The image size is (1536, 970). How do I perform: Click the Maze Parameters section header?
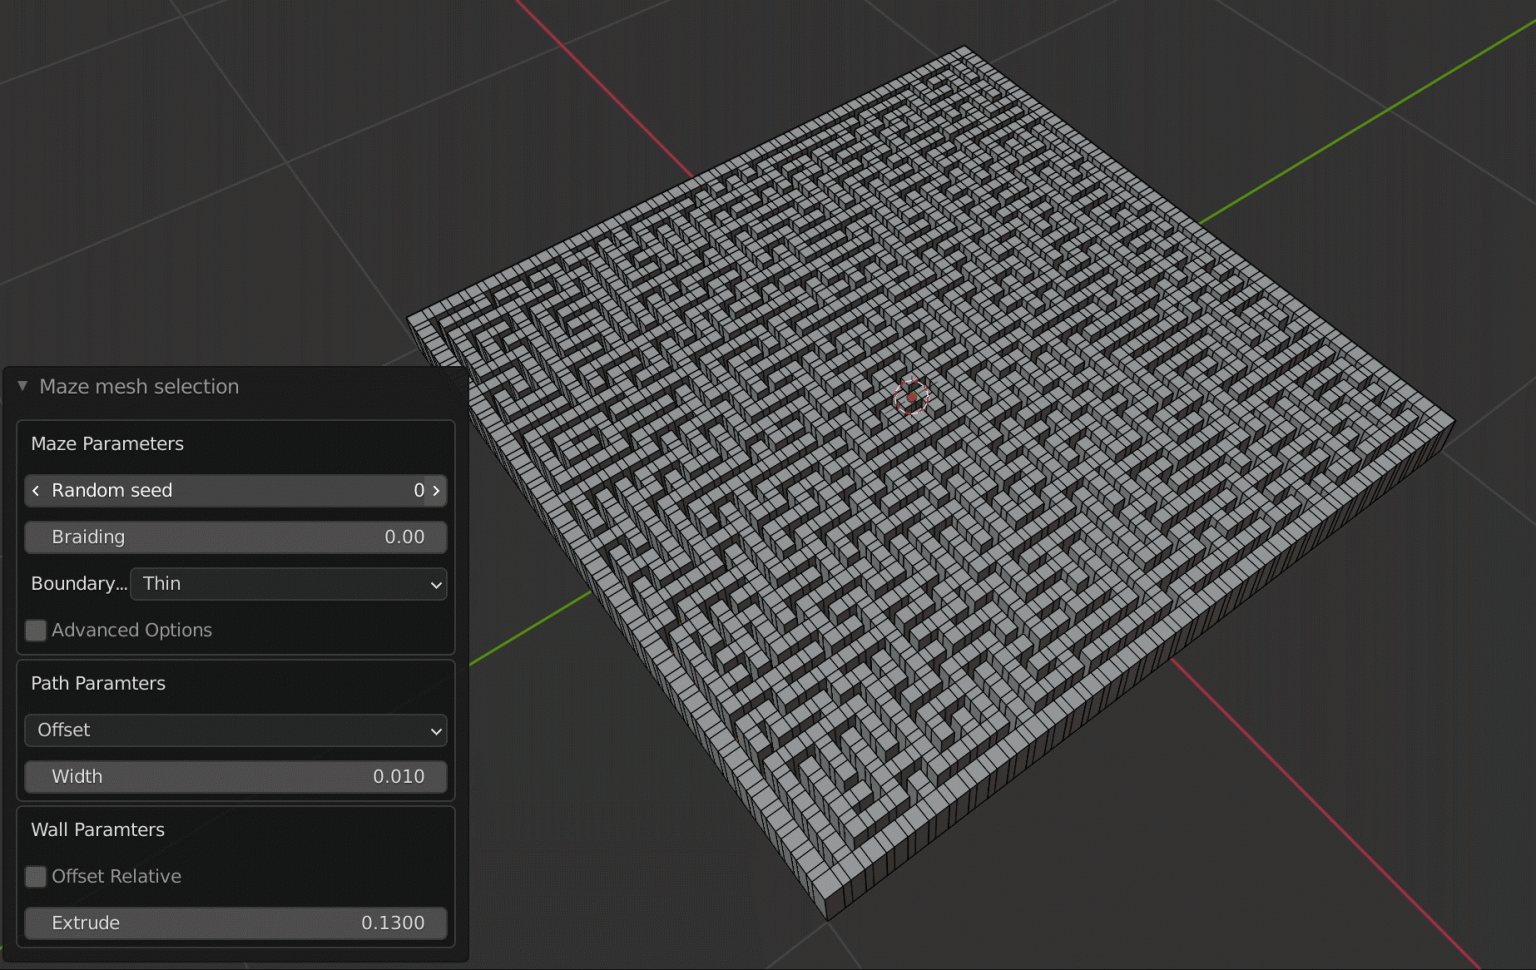(x=107, y=444)
